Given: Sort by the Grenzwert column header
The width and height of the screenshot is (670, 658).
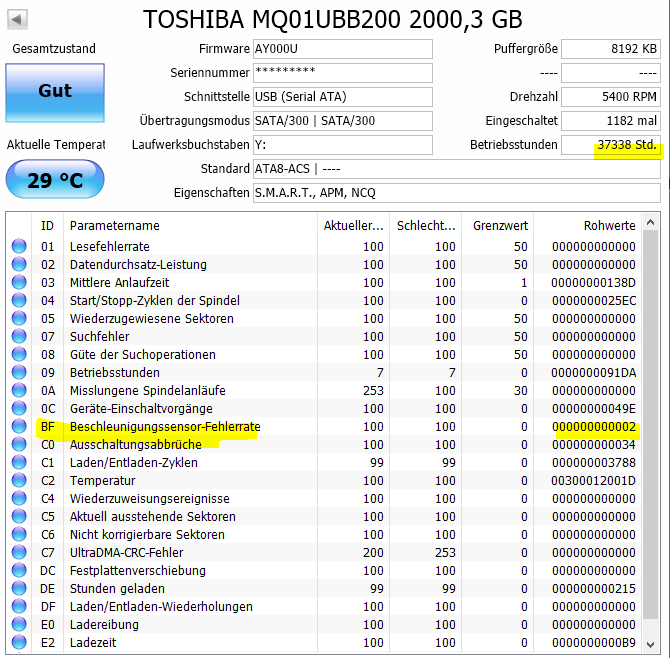Looking at the screenshot, I should (x=498, y=226).
